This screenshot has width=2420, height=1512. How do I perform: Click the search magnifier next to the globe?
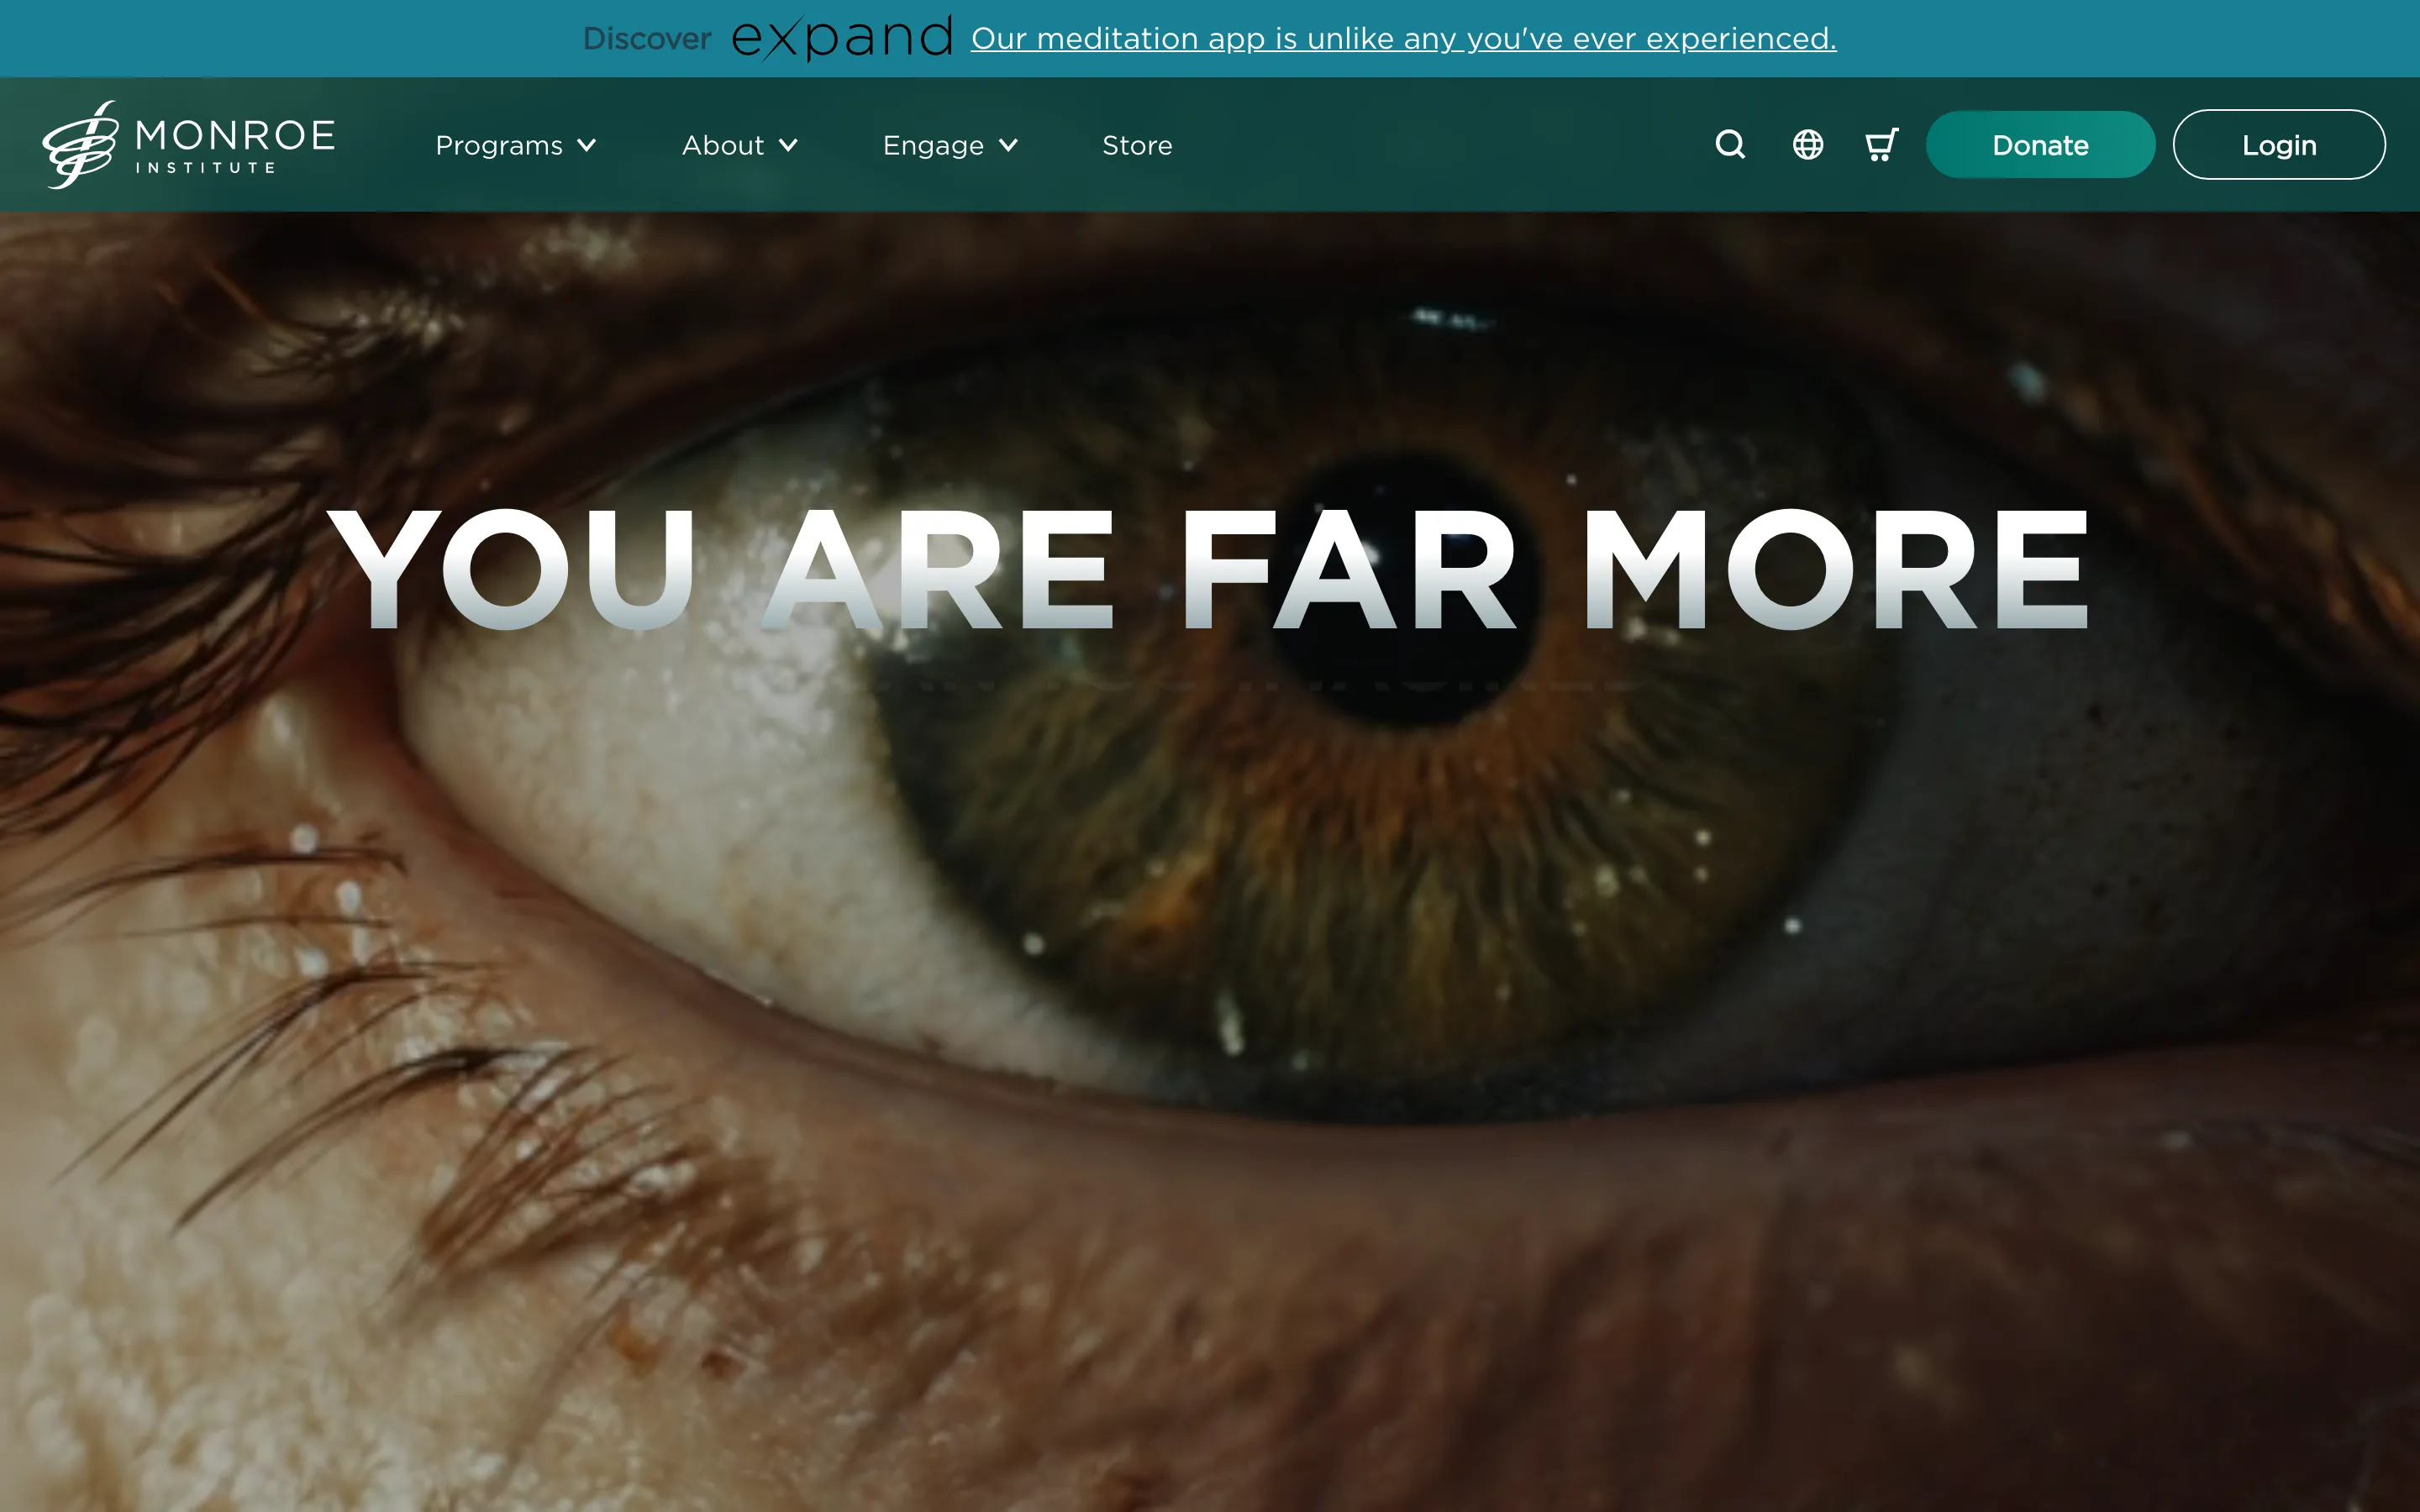coord(1729,144)
